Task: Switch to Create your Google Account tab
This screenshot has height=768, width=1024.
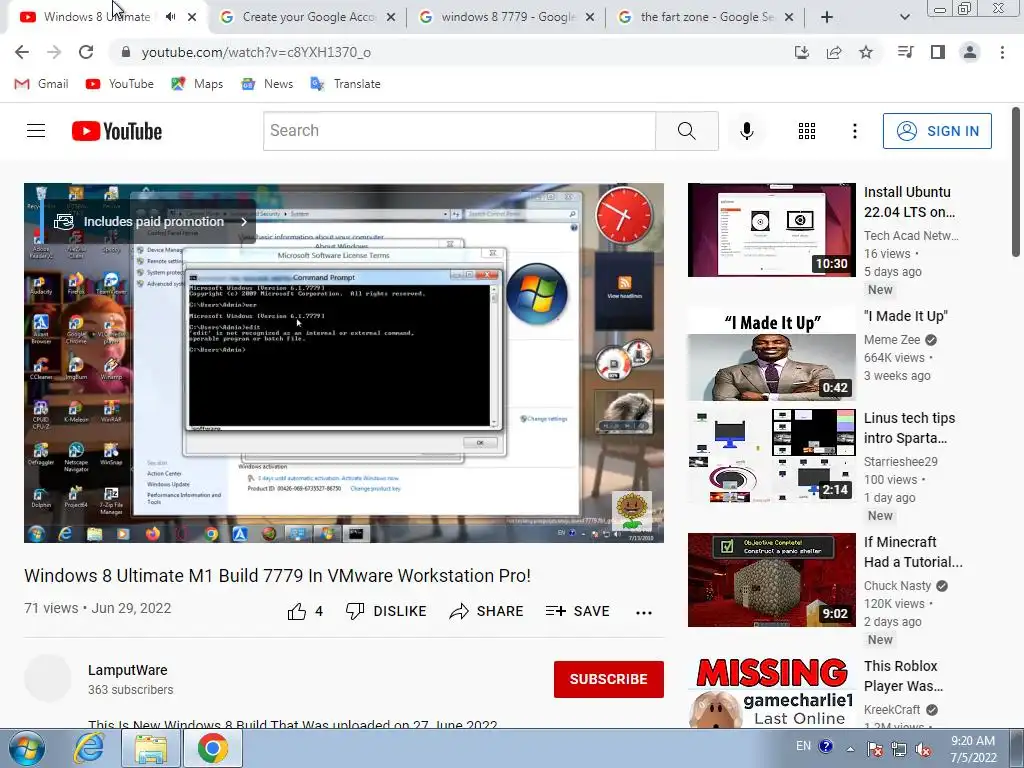Action: tap(308, 17)
